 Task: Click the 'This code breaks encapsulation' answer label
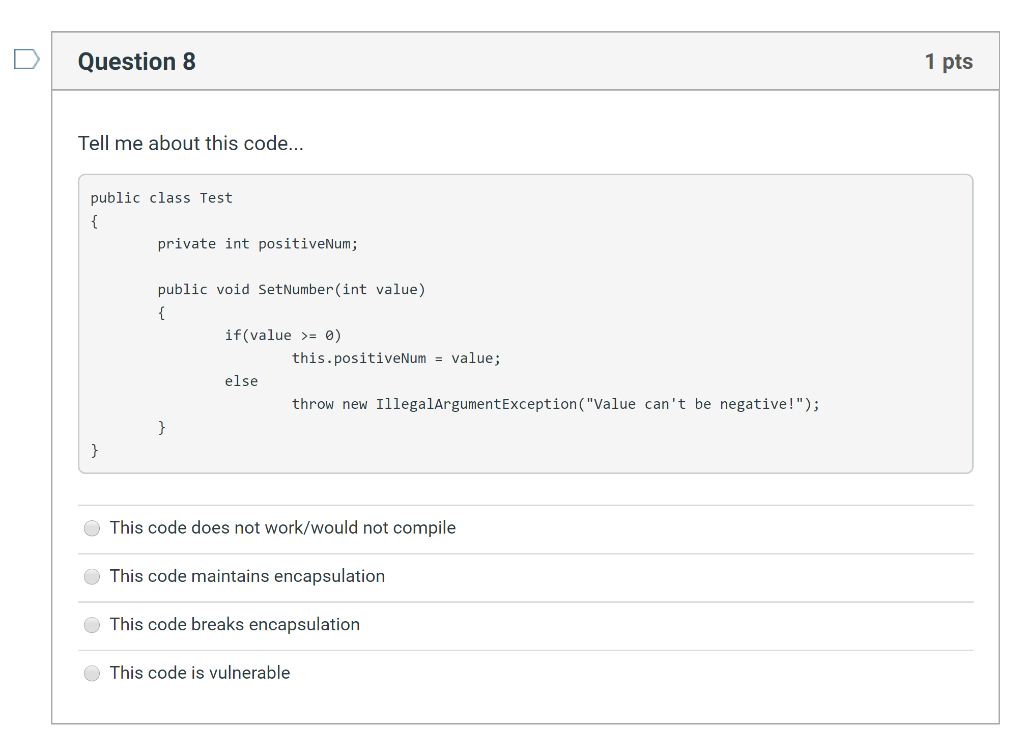[234, 625]
